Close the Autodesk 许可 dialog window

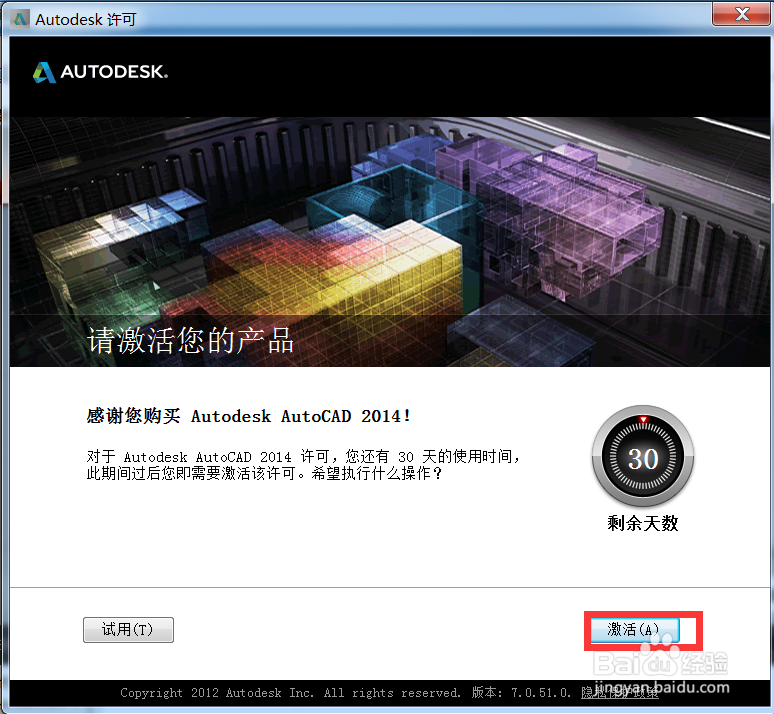point(741,14)
